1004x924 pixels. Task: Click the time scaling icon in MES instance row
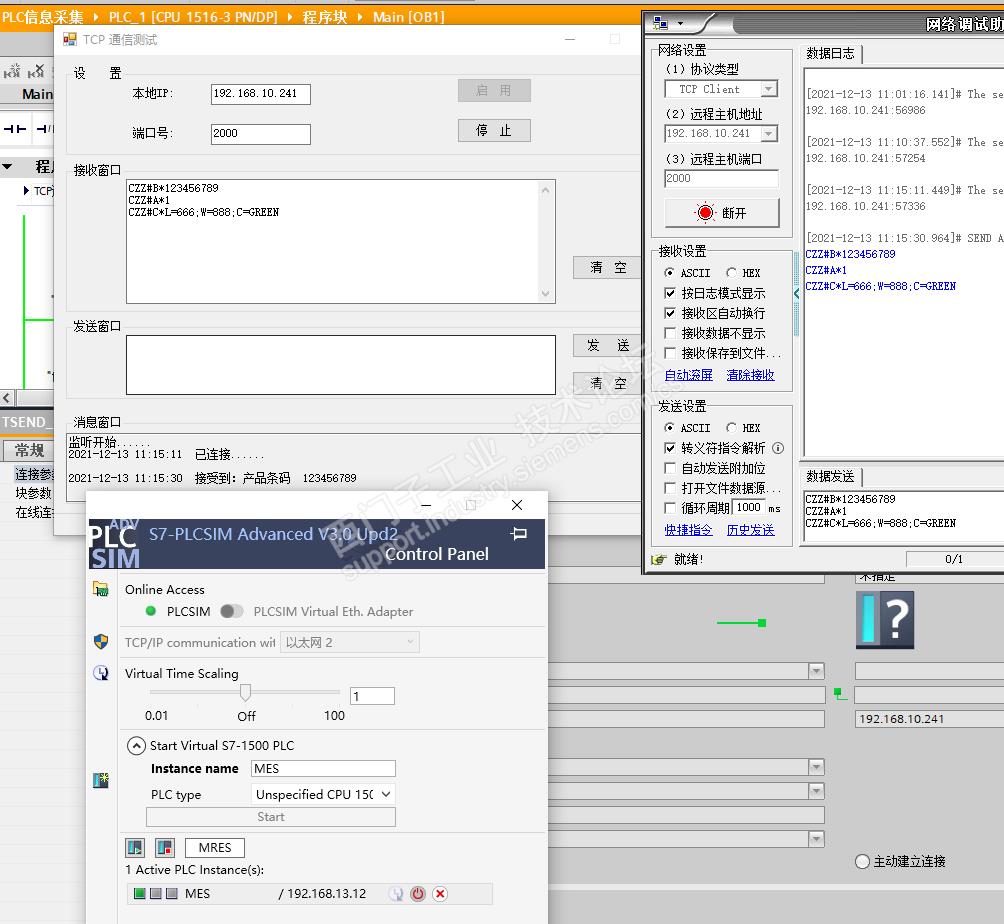(x=396, y=894)
